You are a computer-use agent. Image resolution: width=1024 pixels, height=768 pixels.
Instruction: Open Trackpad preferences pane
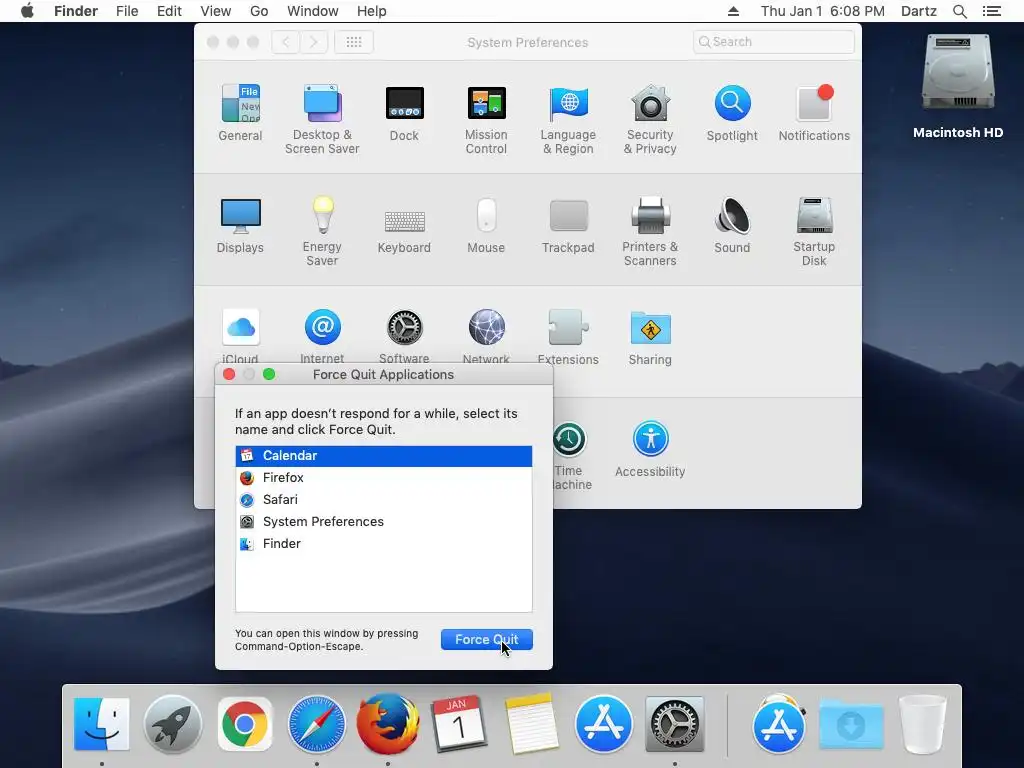click(x=568, y=225)
